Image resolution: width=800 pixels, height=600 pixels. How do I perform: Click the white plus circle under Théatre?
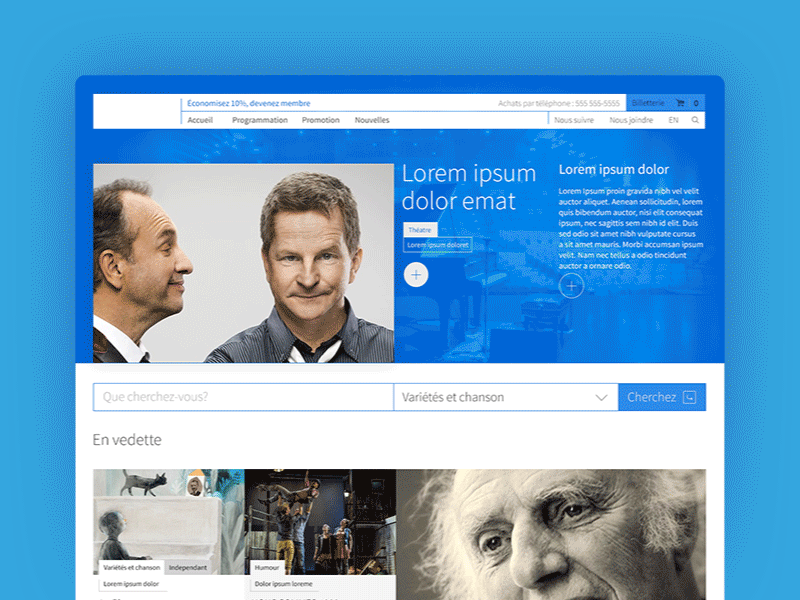(416, 275)
